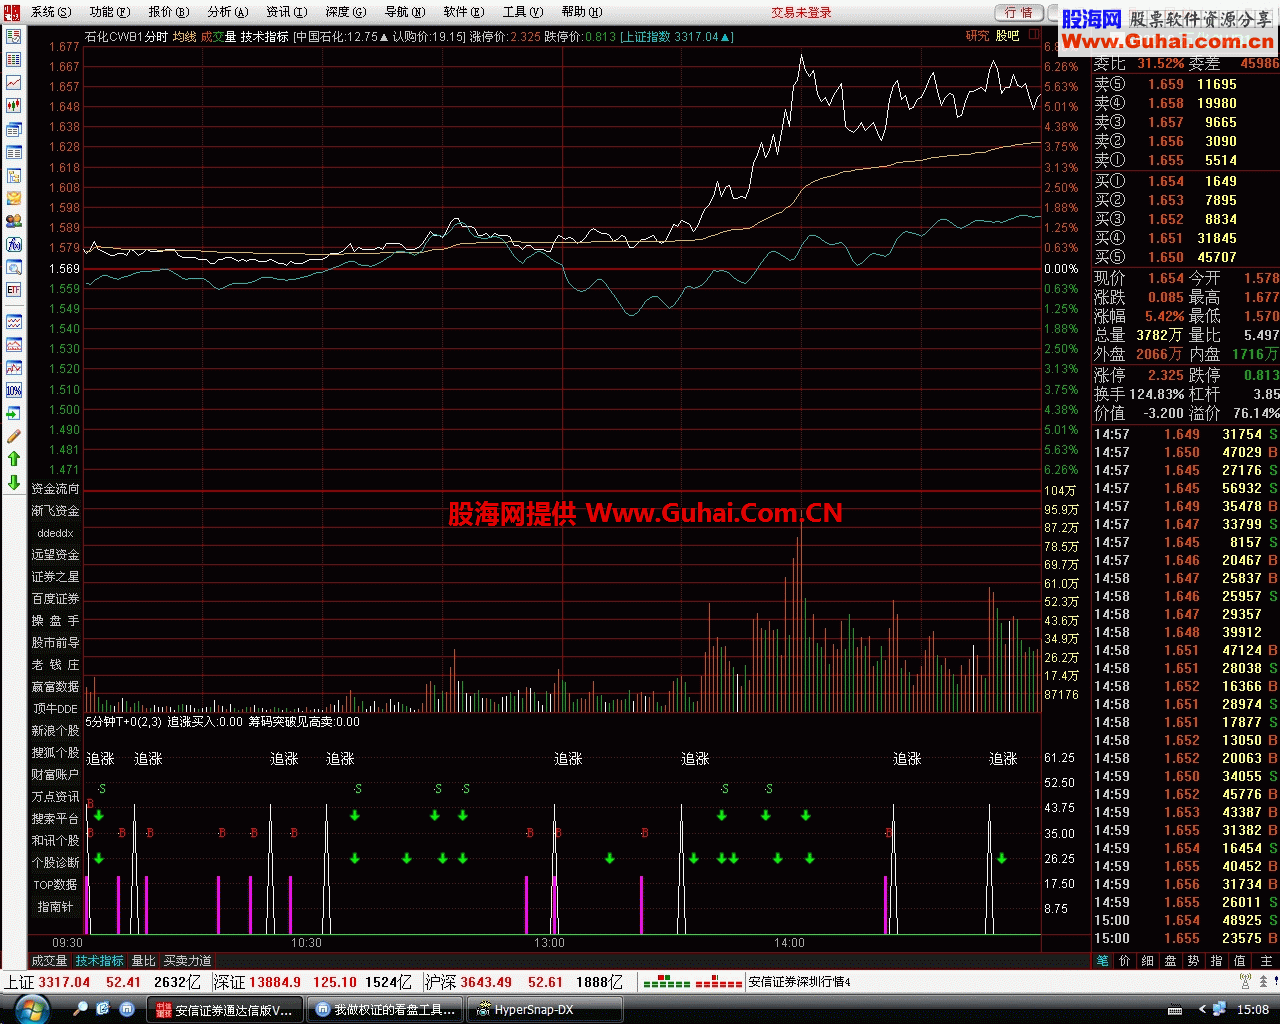Select the 细 tab in right panel
This screenshot has width=1280, height=1024.
click(1148, 961)
